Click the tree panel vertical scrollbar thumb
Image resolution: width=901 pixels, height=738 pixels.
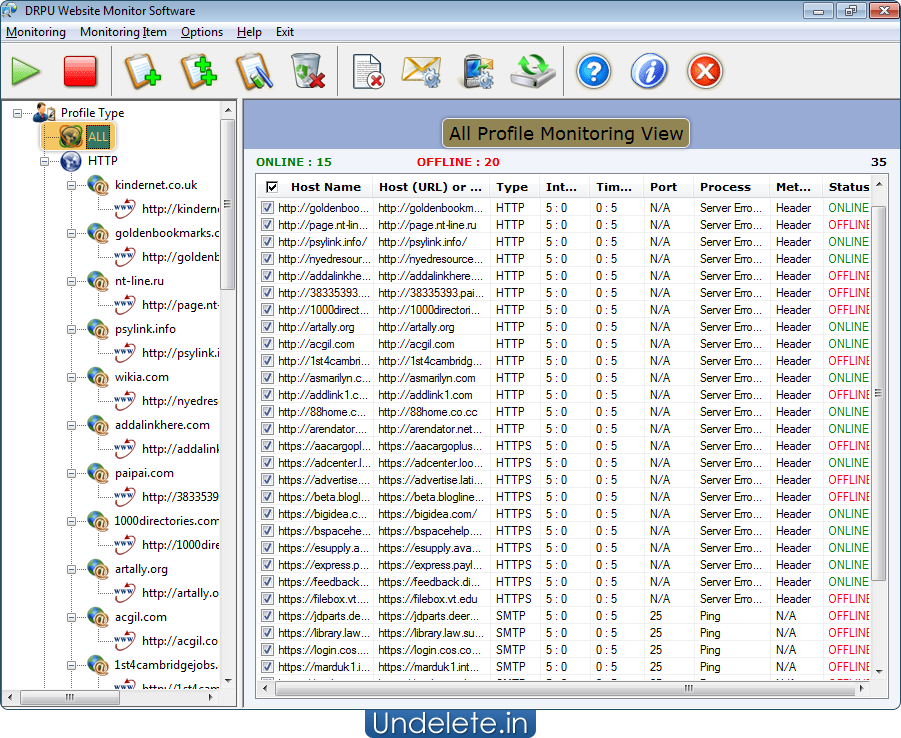tap(228, 204)
